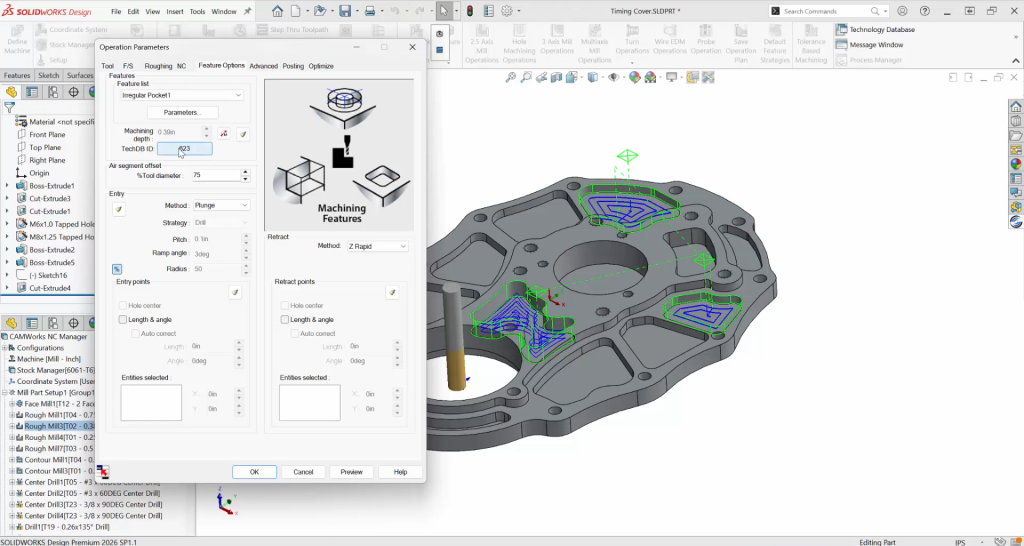Image resolution: width=1024 pixels, height=546 pixels.
Task: Open the Entry Method dropdown showing Plunge
Action: point(221,206)
